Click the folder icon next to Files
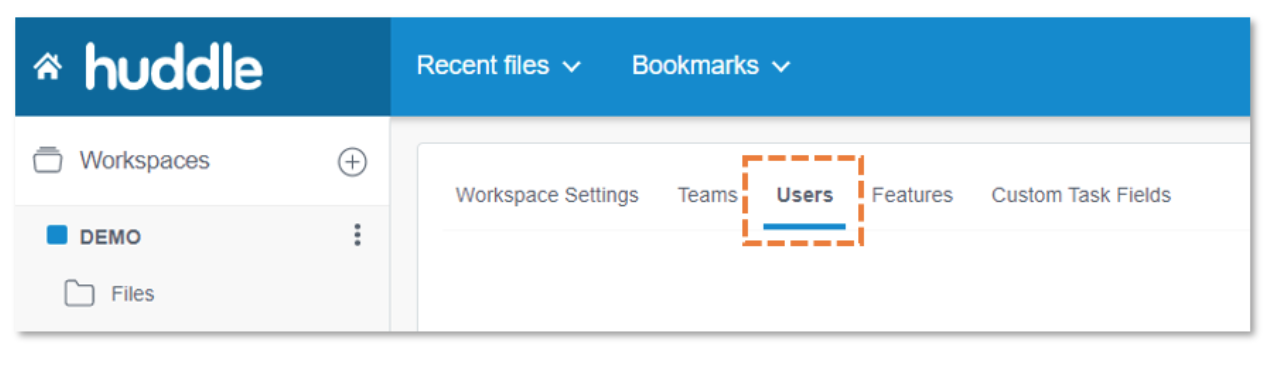The width and height of the screenshot is (1288, 378). point(79,294)
